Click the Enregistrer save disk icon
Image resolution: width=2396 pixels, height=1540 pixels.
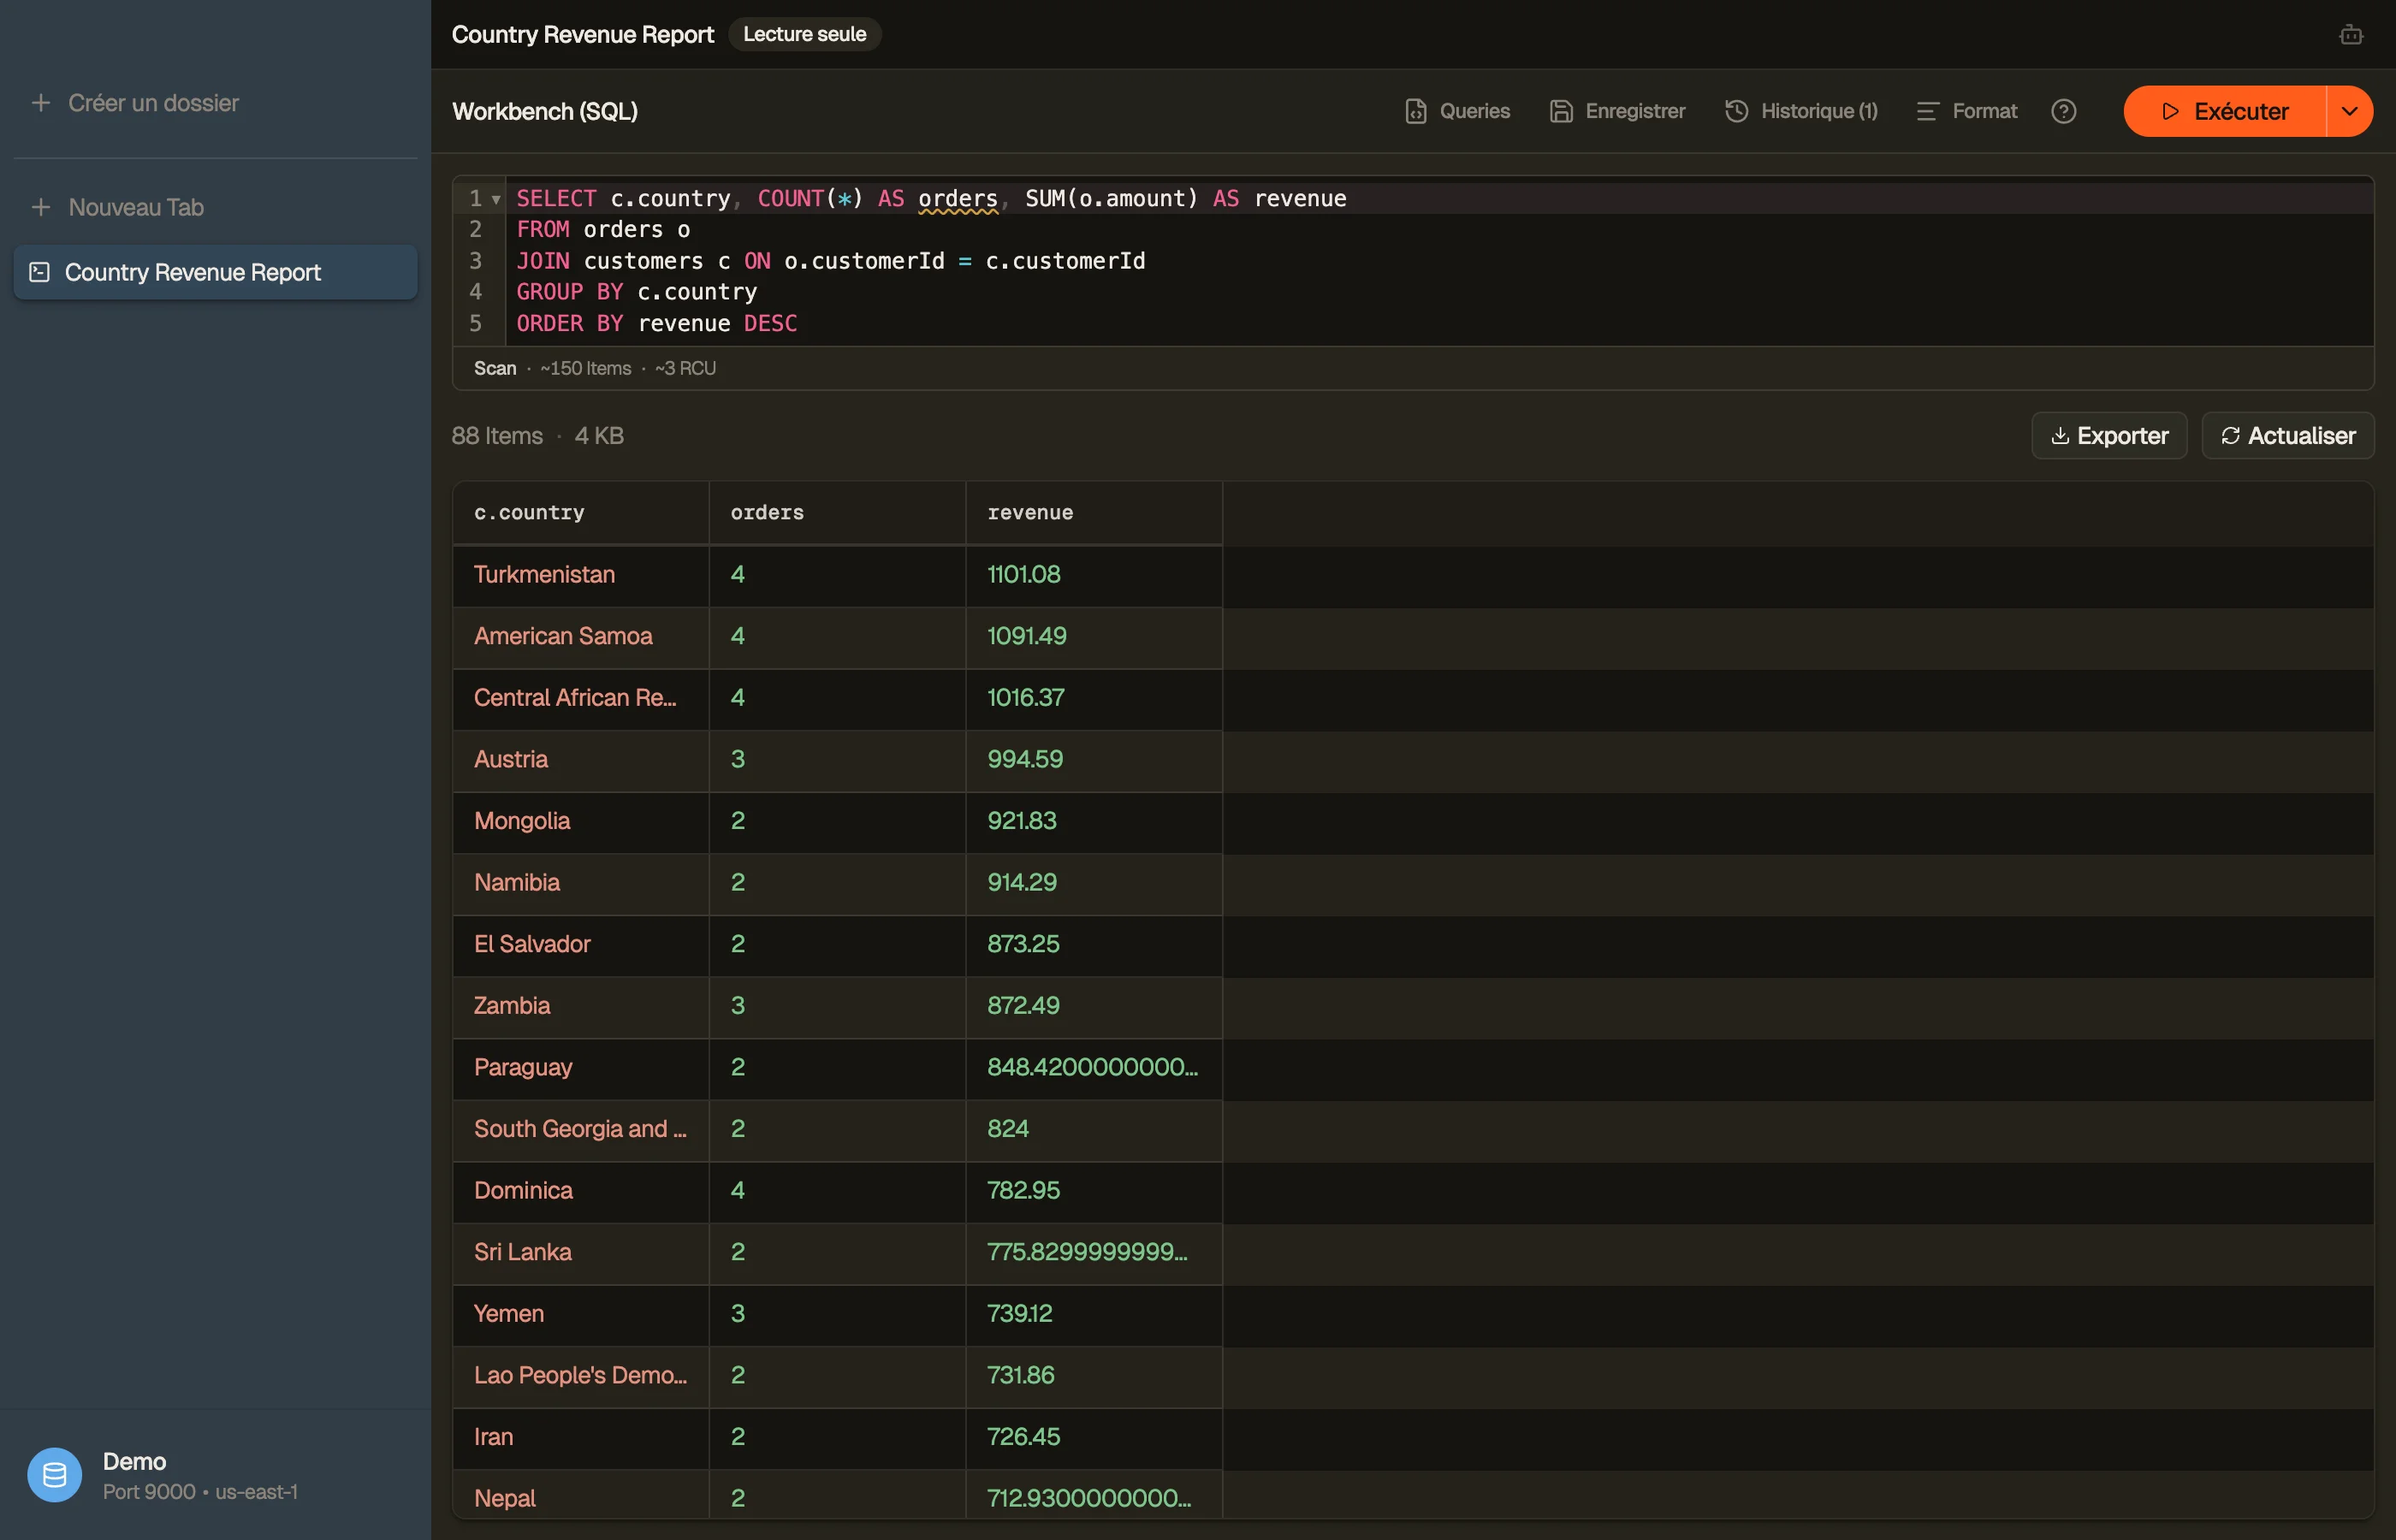pyautogui.click(x=1561, y=111)
